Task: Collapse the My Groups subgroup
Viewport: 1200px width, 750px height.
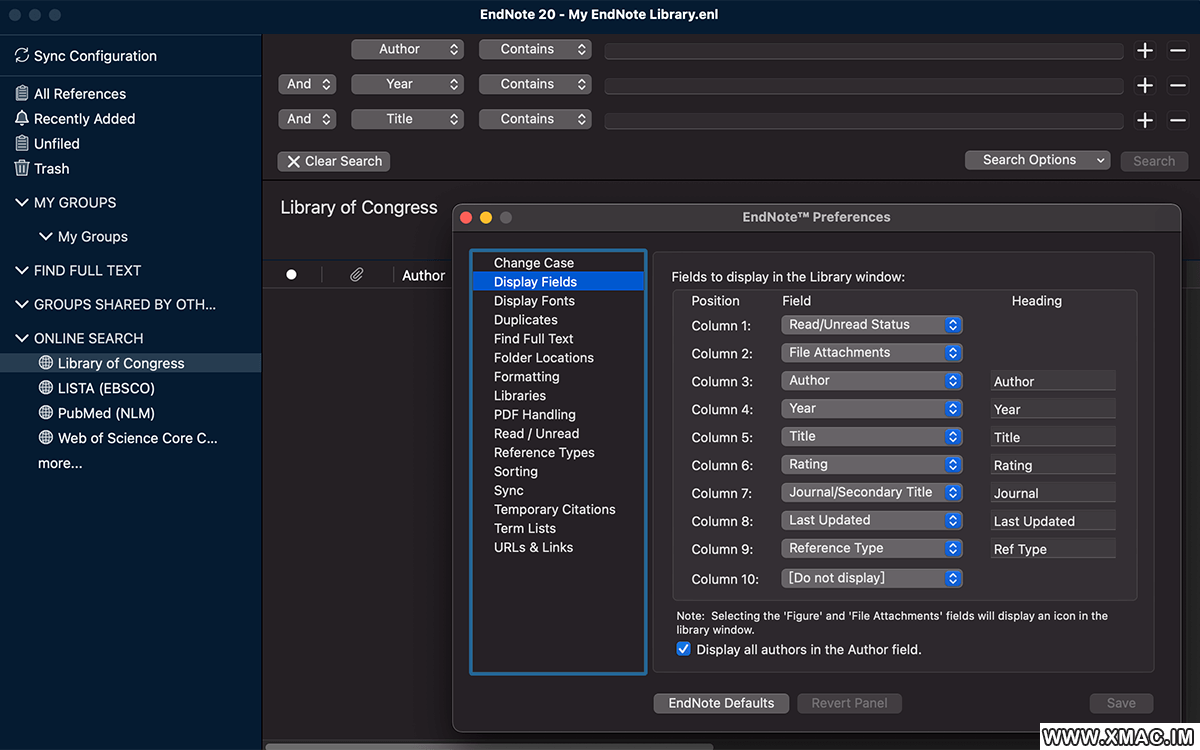Action: [x=45, y=237]
